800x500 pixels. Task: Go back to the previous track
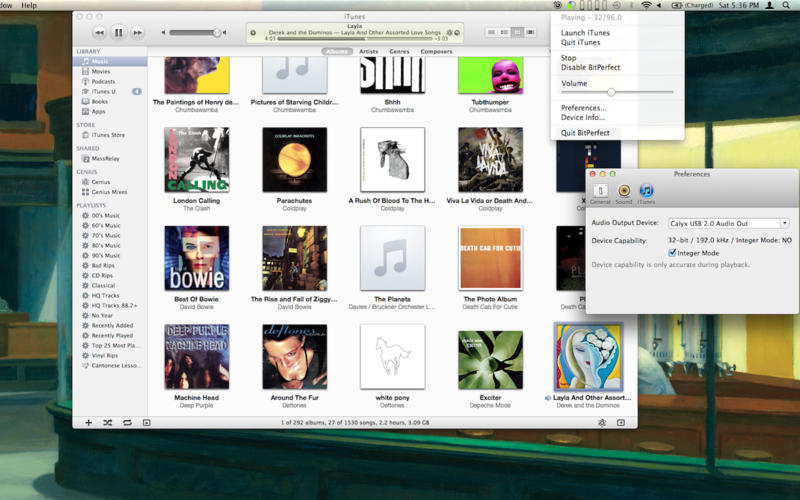click(99, 32)
